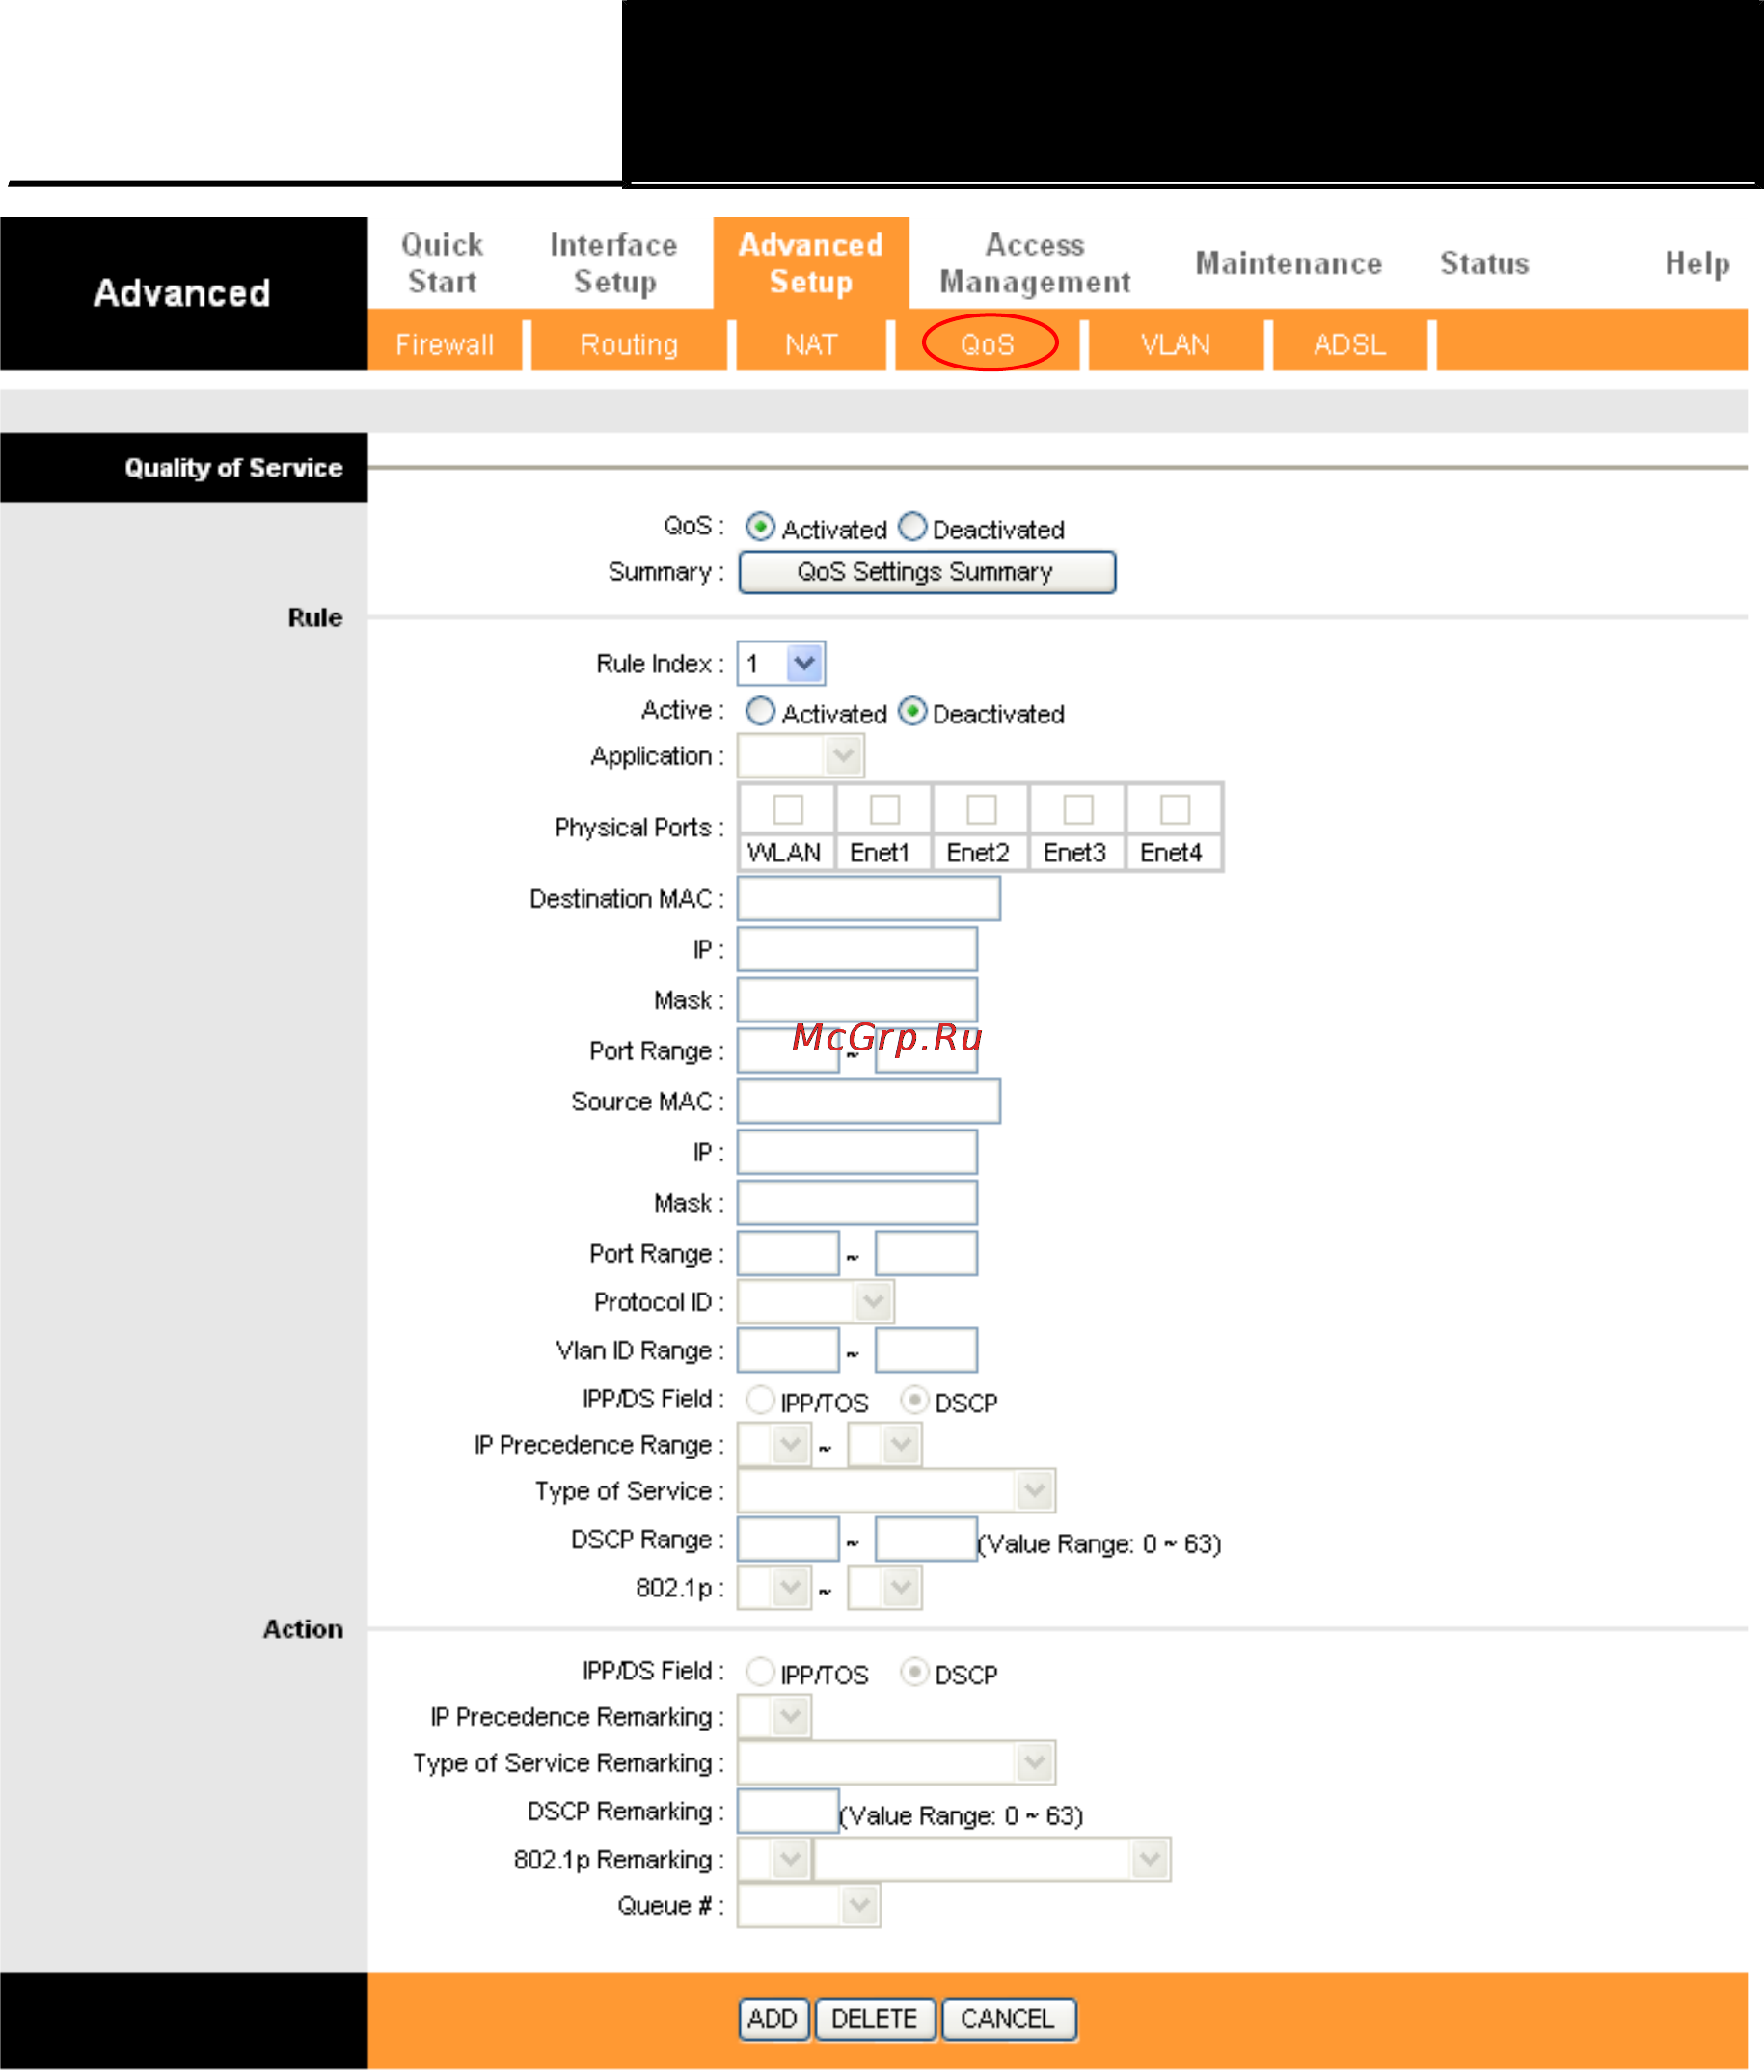Check the WLAN physical port box
Image resolution: width=1764 pixels, height=2072 pixels.
coord(788,809)
